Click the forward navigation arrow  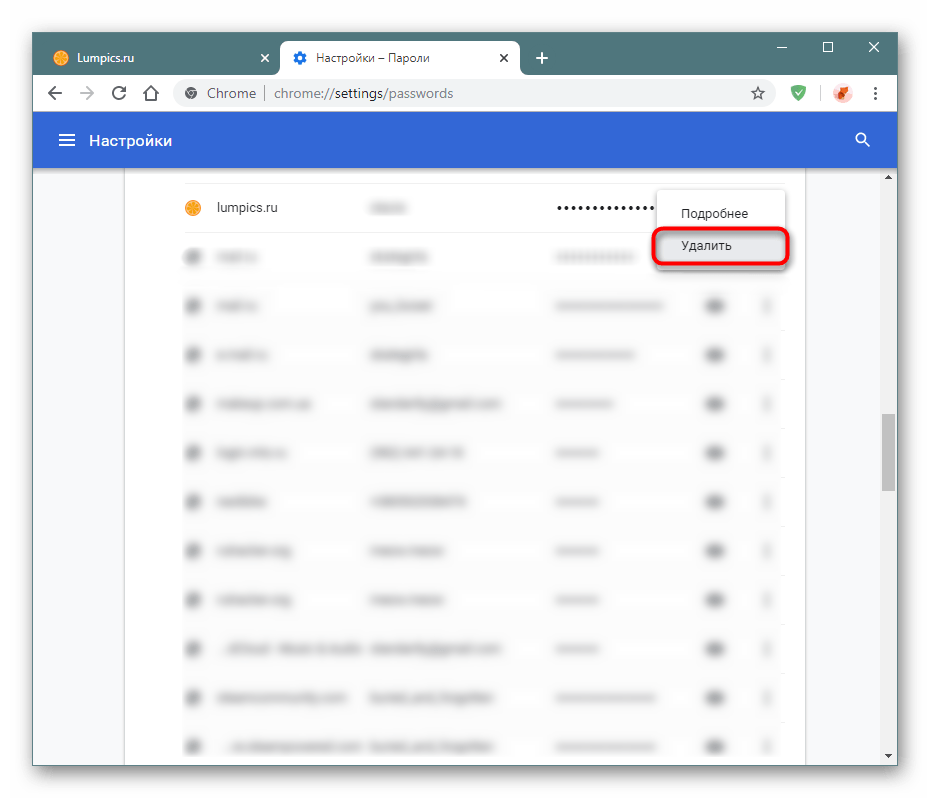click(87, 93)
